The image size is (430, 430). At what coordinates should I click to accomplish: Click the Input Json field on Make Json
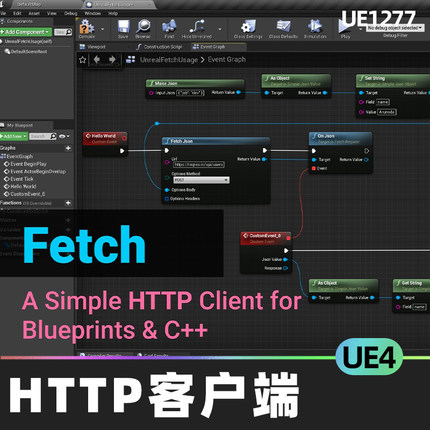(190, 93)
